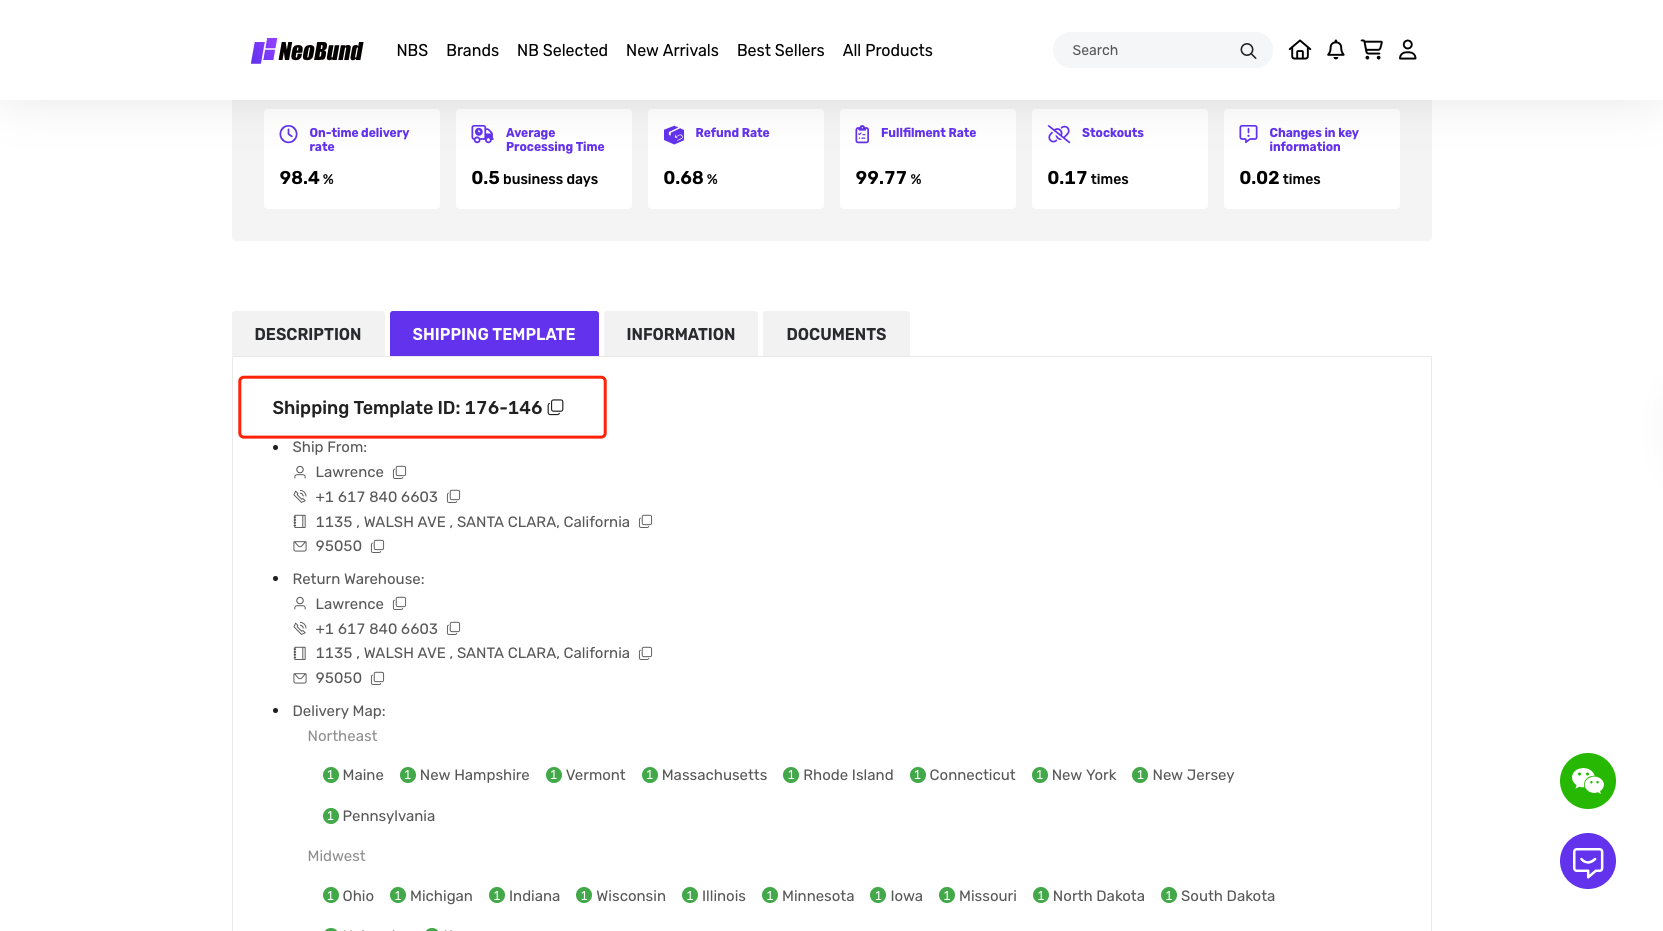Copy Return Warehouse zip code 95050
Viewport: 1663px width, 931px height.
[x=377, y=678]
